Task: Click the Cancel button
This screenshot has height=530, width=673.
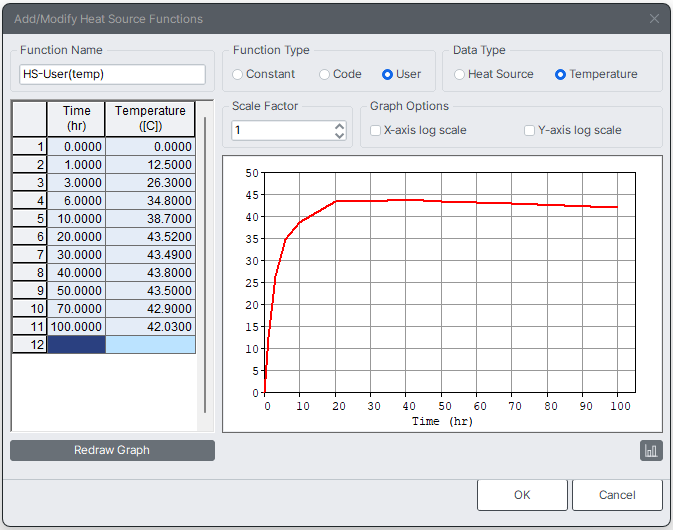Action: [617, 495]
